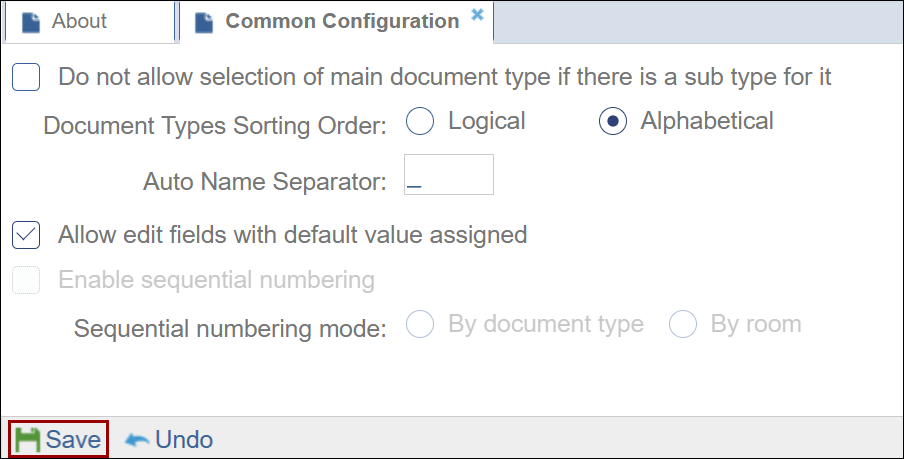Select the By document type radio button
Viewport: 904px width, 459px height.
coord(420,325)
